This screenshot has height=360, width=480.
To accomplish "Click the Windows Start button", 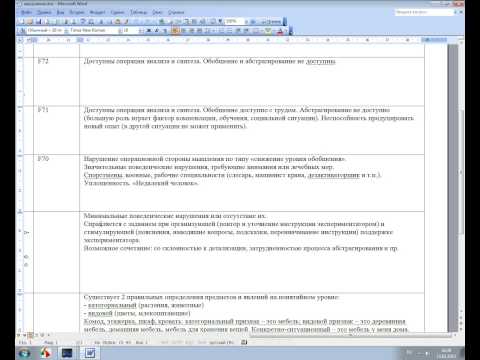I will click(x=24, y=353).
